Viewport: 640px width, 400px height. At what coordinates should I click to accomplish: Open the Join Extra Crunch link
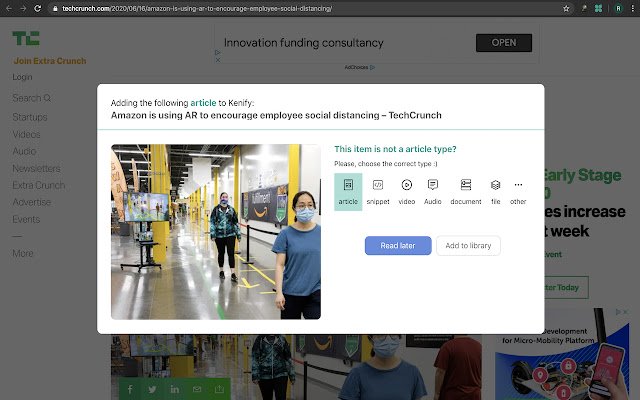(50, 61)
